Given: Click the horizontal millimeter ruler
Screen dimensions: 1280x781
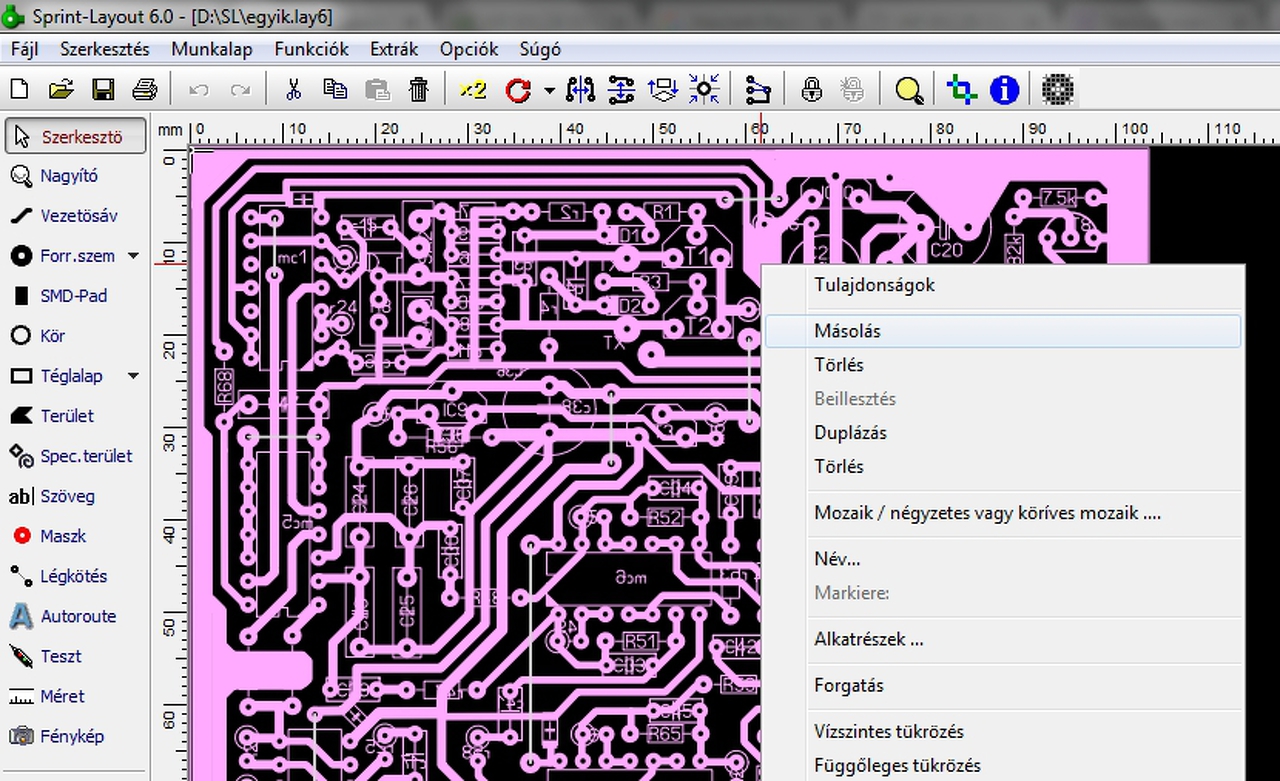Looking at the screenshot, I should [x=735, y=130].
